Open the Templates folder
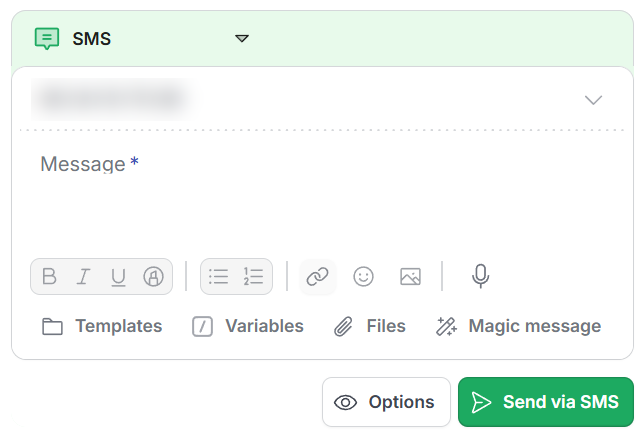Viewport: 639px width, 434px height. (102, 326)
